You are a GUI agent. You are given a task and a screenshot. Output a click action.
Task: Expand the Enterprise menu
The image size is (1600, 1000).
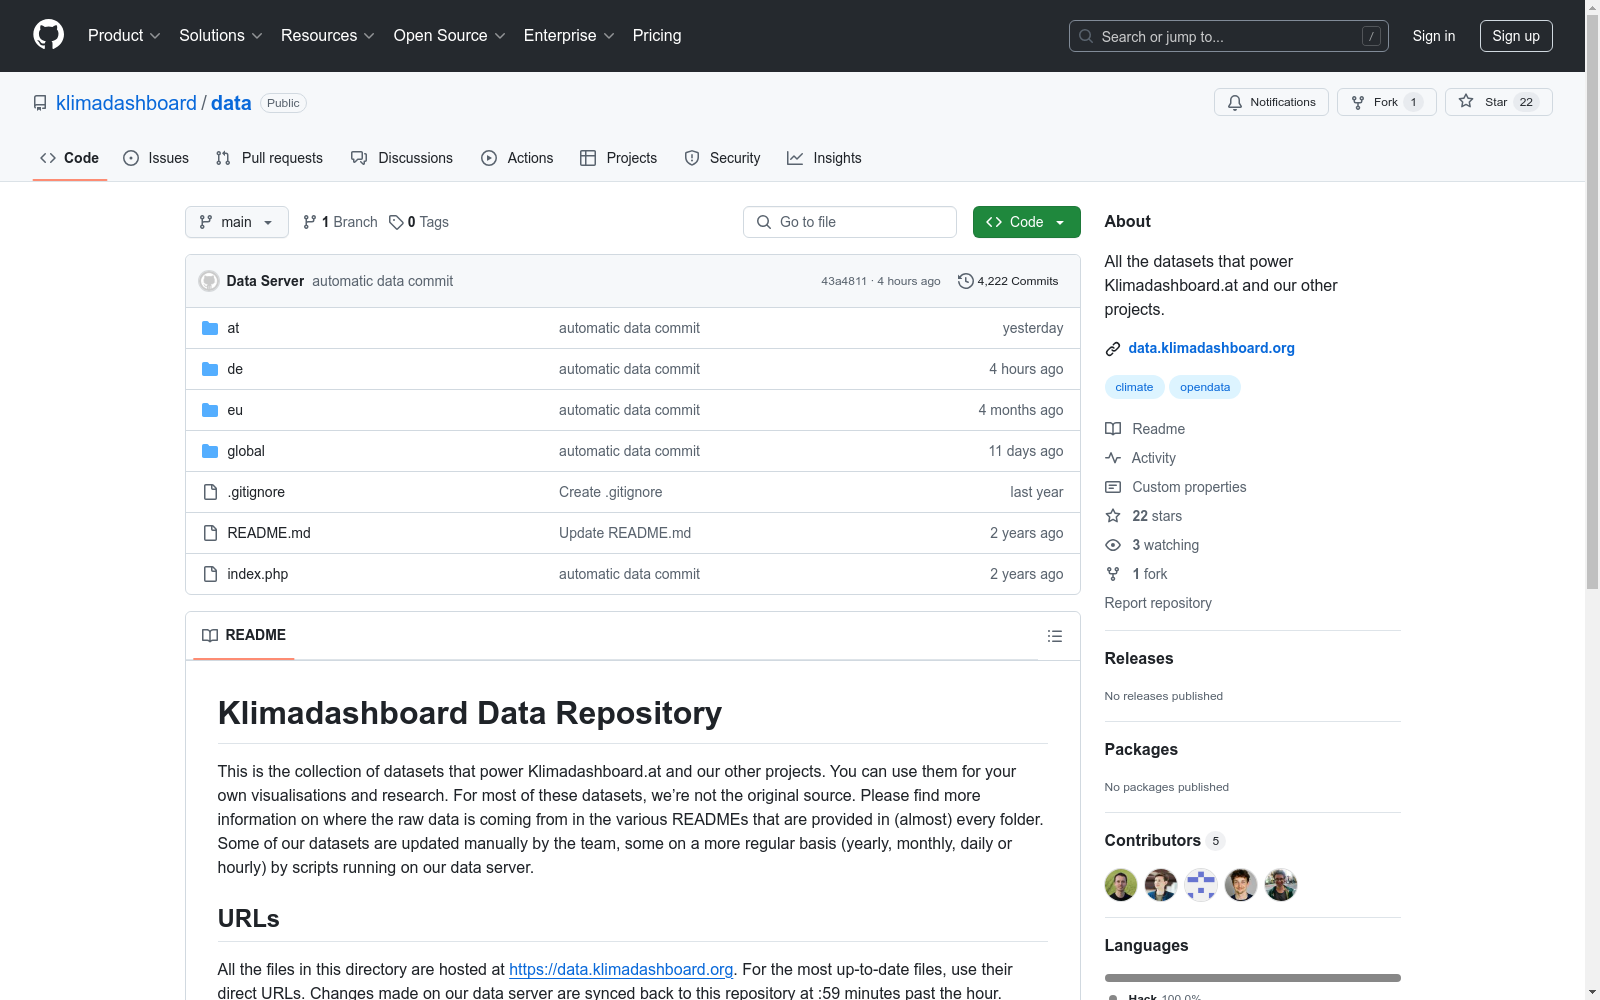coord(569,36)
